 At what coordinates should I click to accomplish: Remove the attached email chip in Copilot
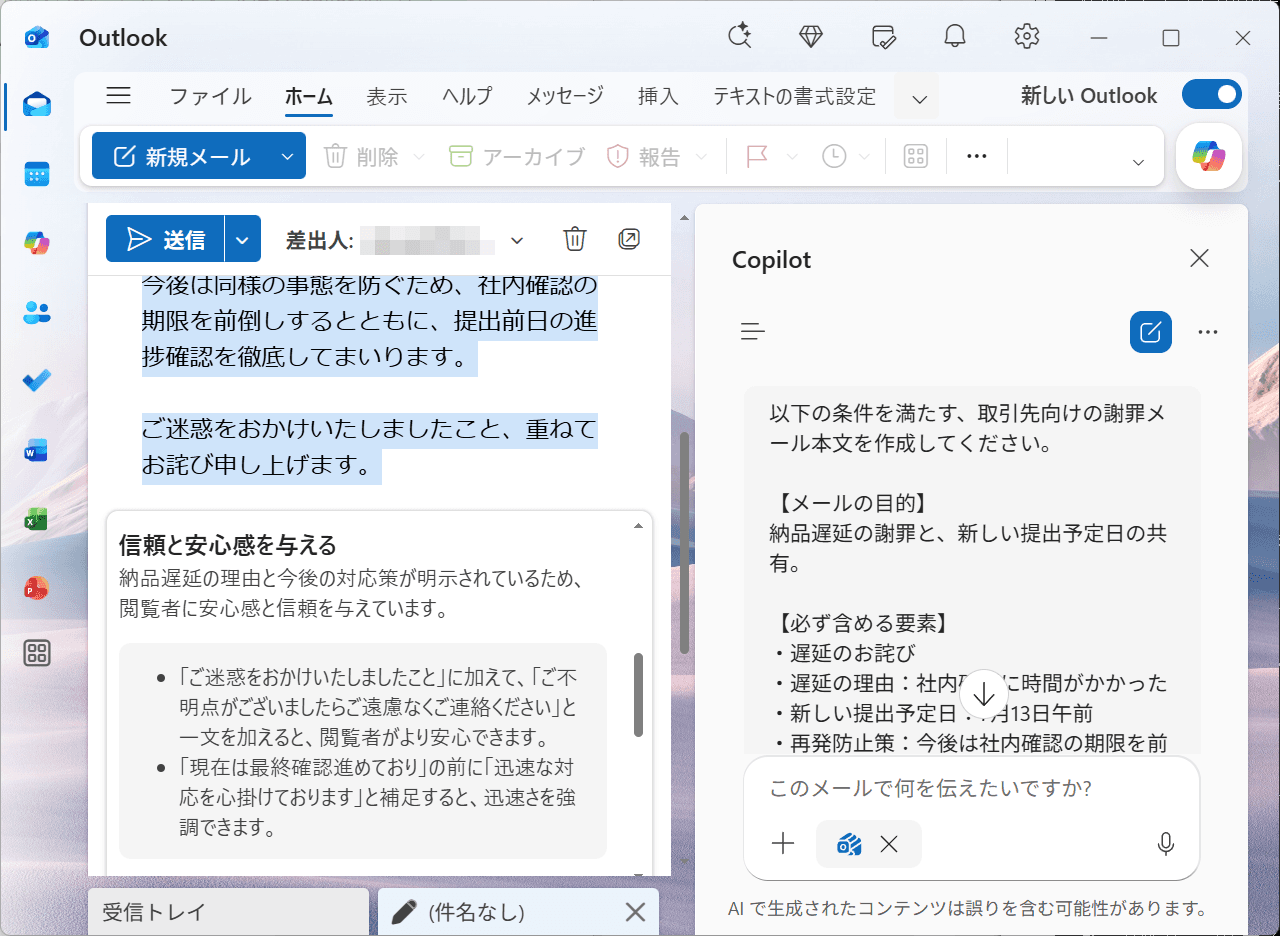coord(889,844)
